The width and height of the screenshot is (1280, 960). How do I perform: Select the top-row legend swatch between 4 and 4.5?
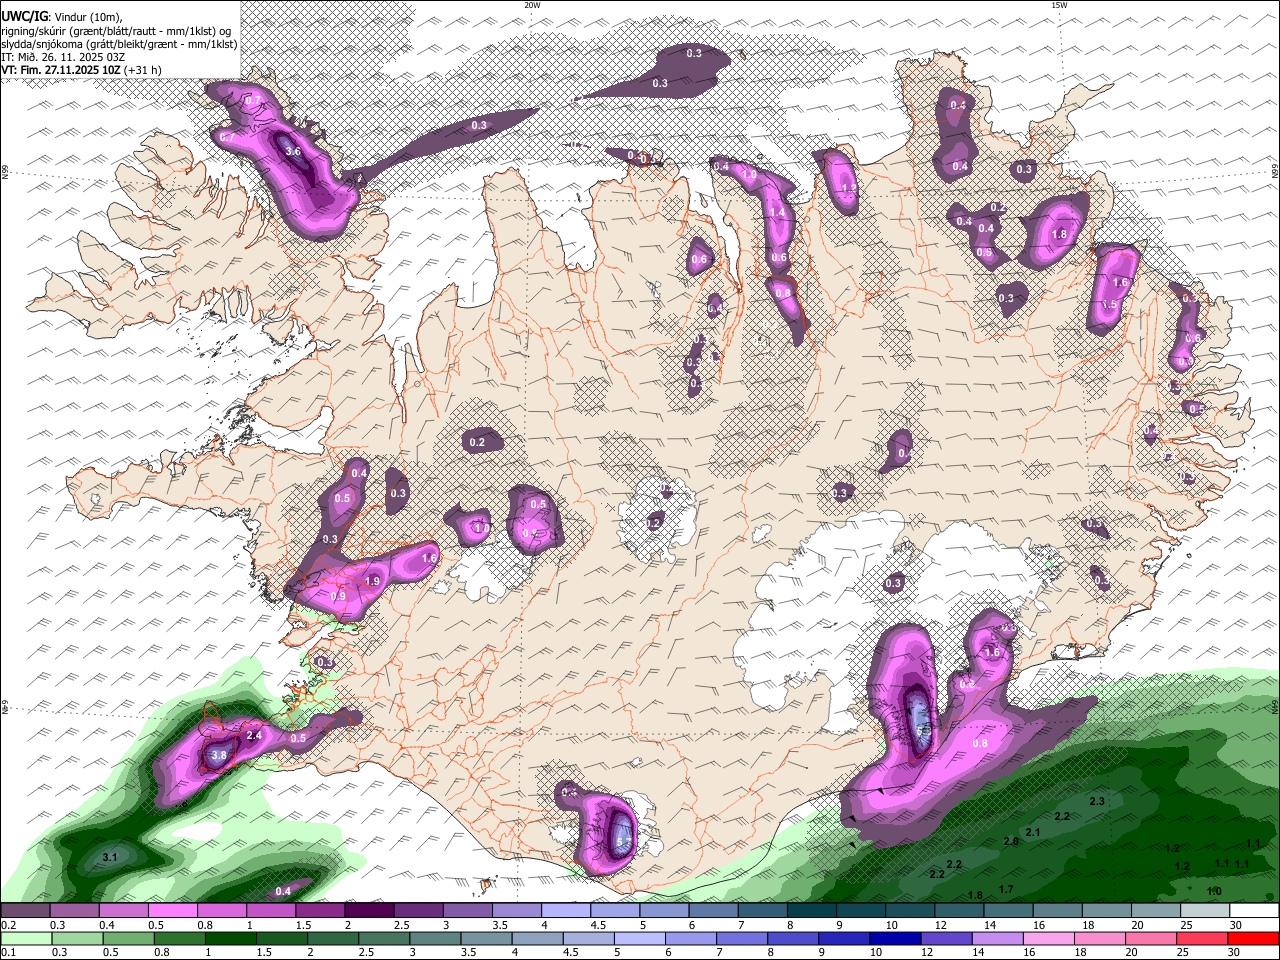click(566, 911)
